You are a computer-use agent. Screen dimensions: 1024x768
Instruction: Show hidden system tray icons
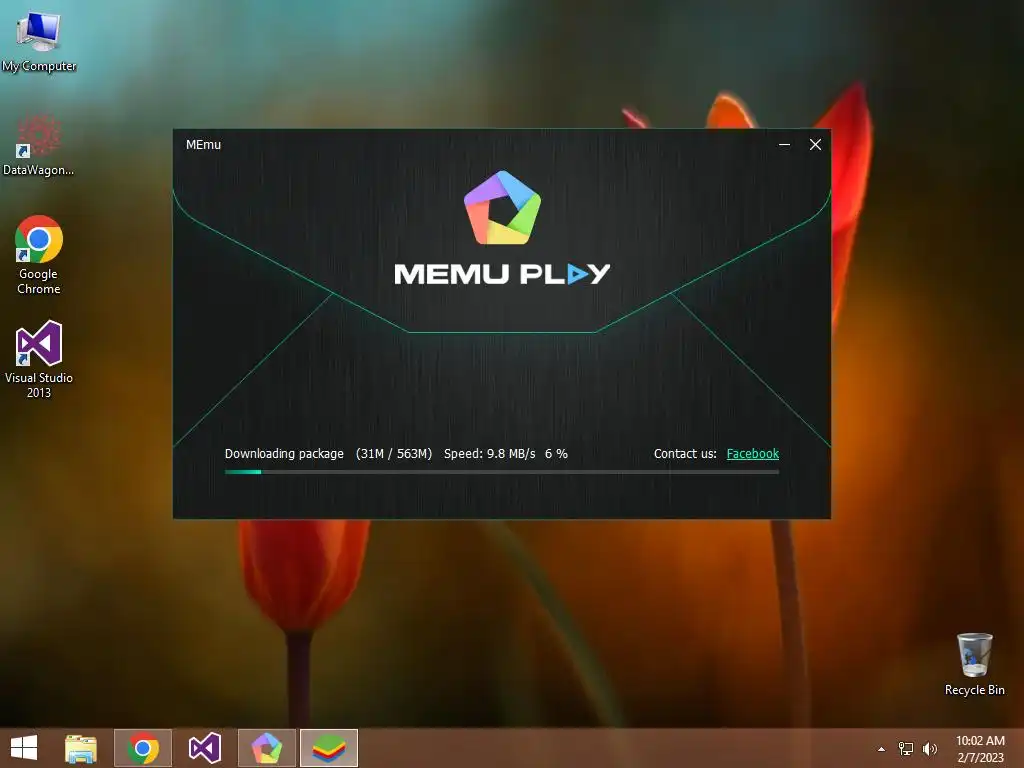(x=882, y=749)
